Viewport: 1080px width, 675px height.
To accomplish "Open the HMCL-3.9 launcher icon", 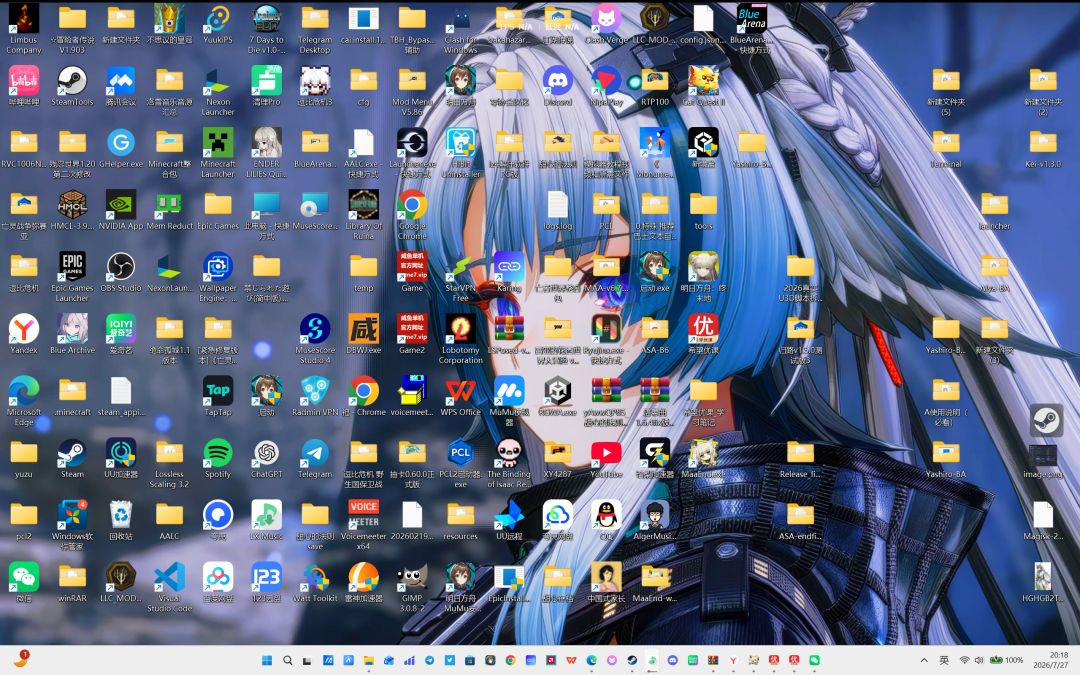I will pos(72,209).
